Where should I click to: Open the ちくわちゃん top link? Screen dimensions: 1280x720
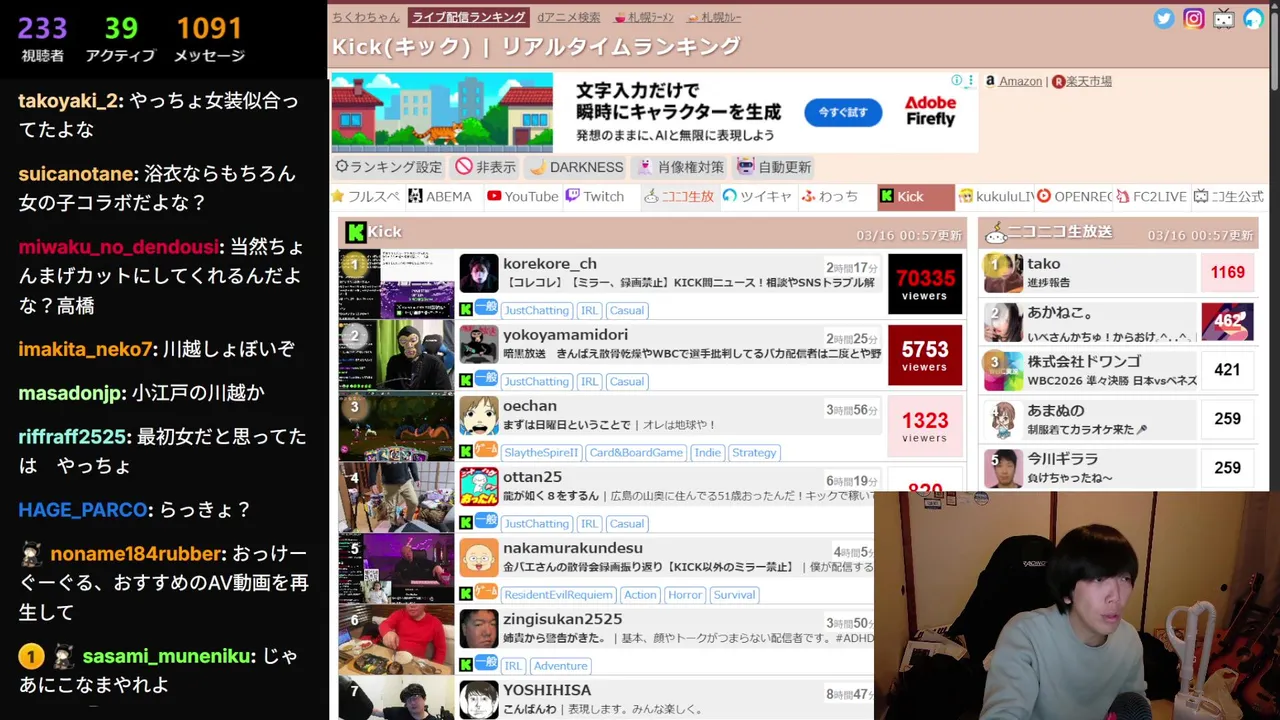pos(365,17)
